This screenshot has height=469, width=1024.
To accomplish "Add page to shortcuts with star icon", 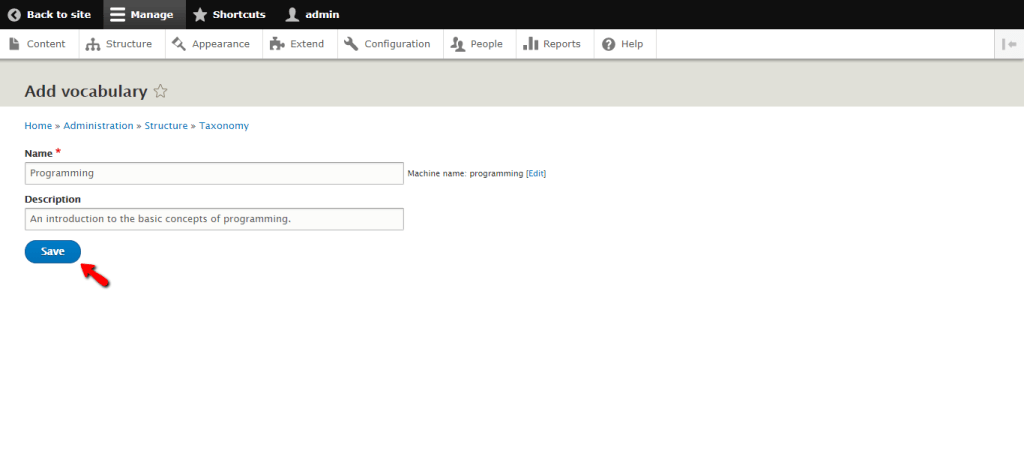I will (x=160, y=91).
